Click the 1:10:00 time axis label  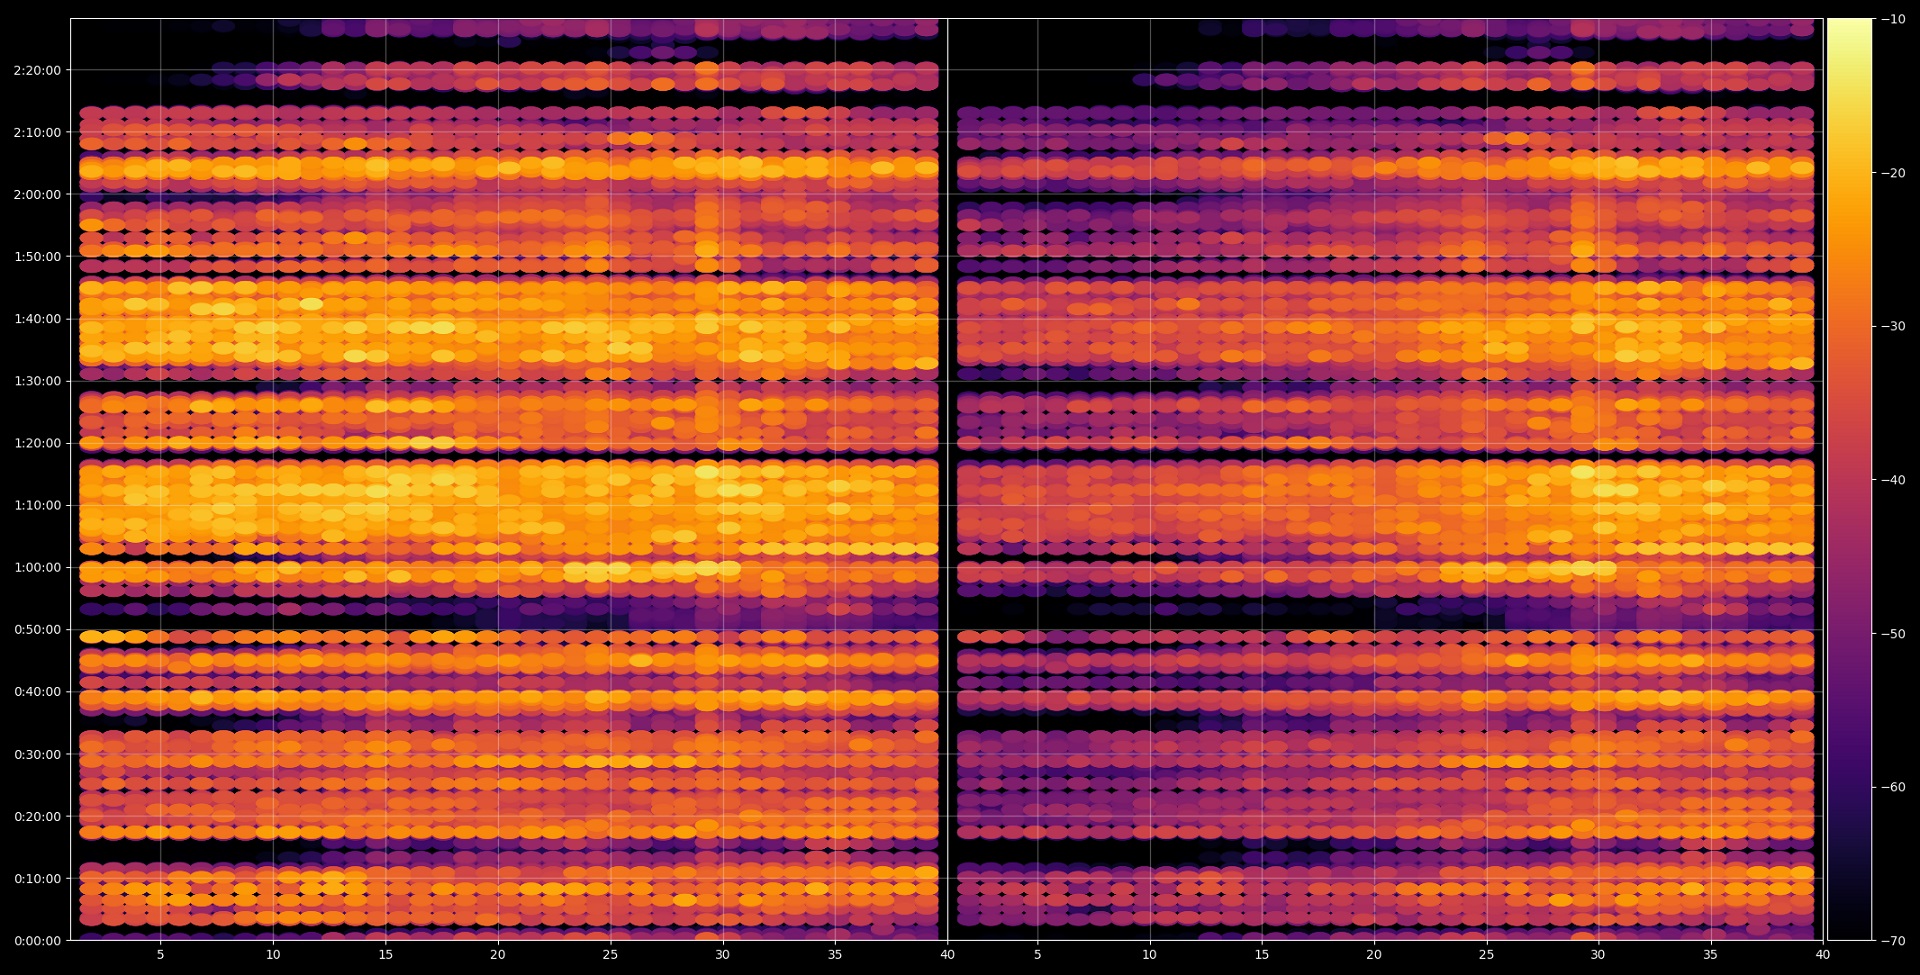pyautogui.click(x=37, y=506)
